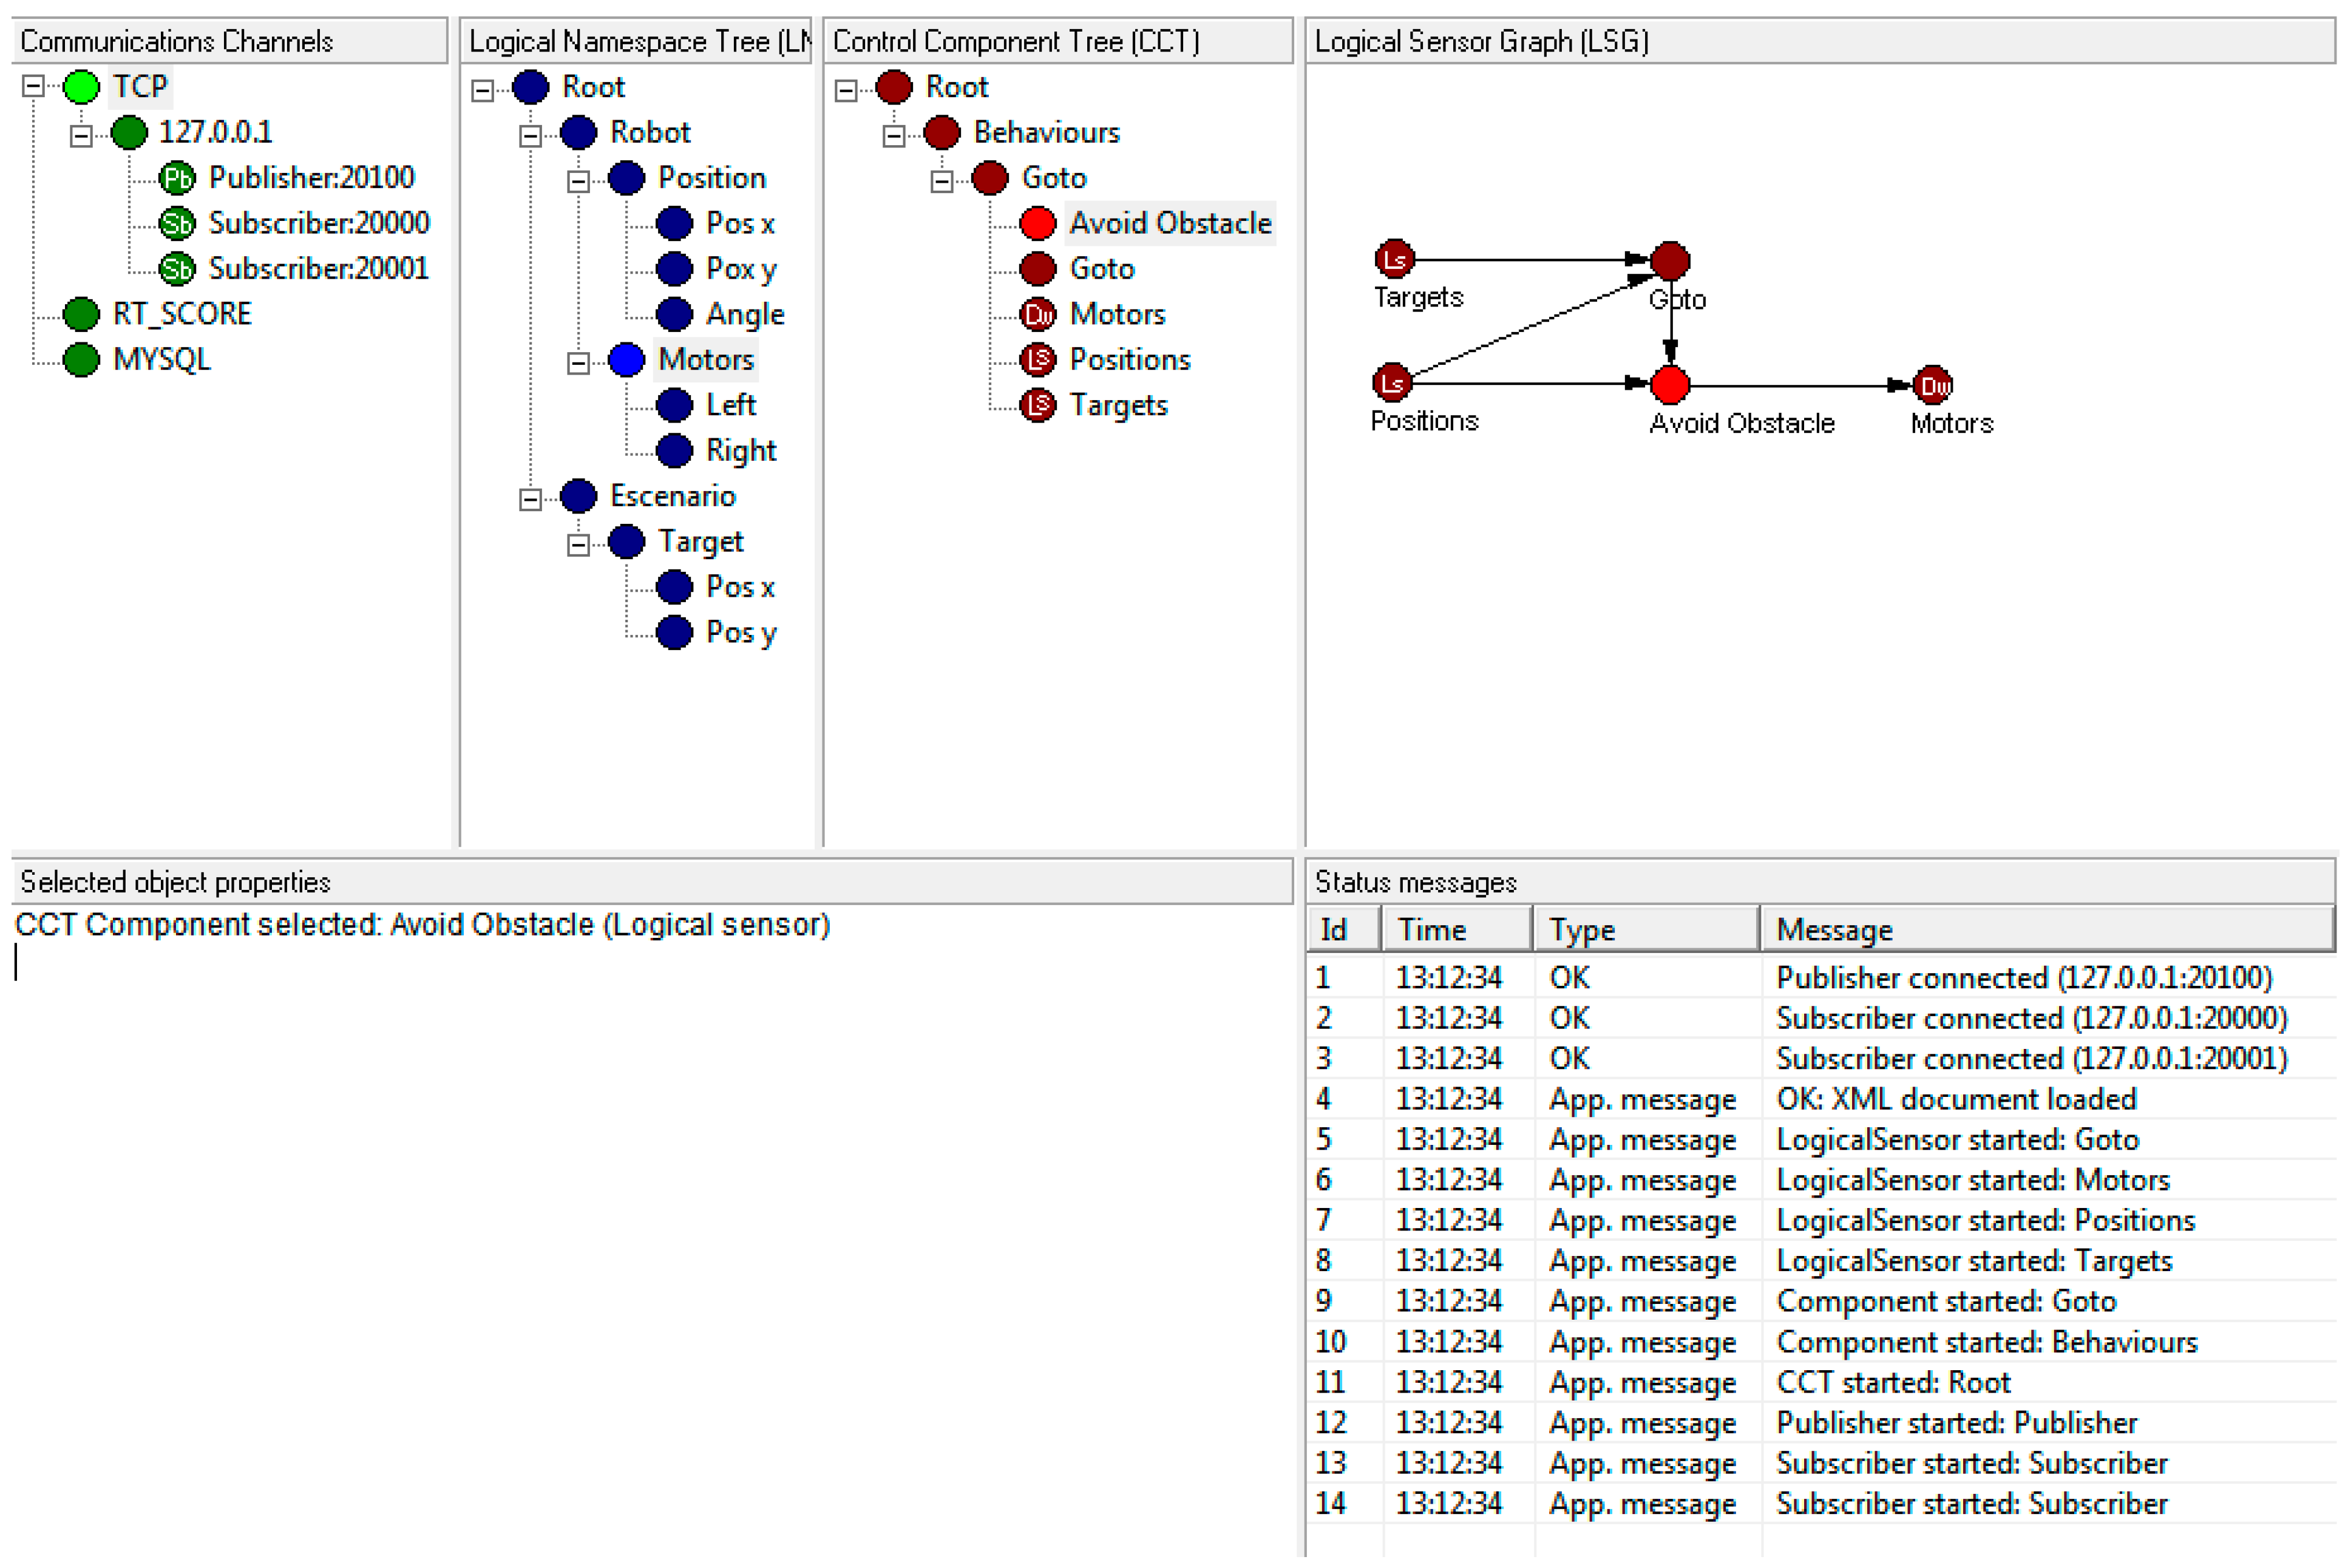The image size is (2348, 1568).
Task: Collapse the 127.0.0.1 host node
Action: pyautogui.click(x=81, y=135)
